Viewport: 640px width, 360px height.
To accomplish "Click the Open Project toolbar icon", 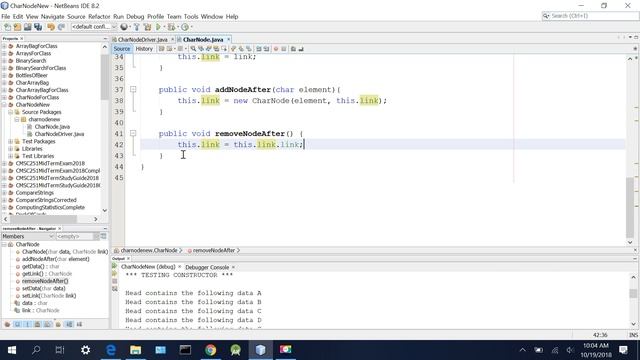I will click(27, 27).
